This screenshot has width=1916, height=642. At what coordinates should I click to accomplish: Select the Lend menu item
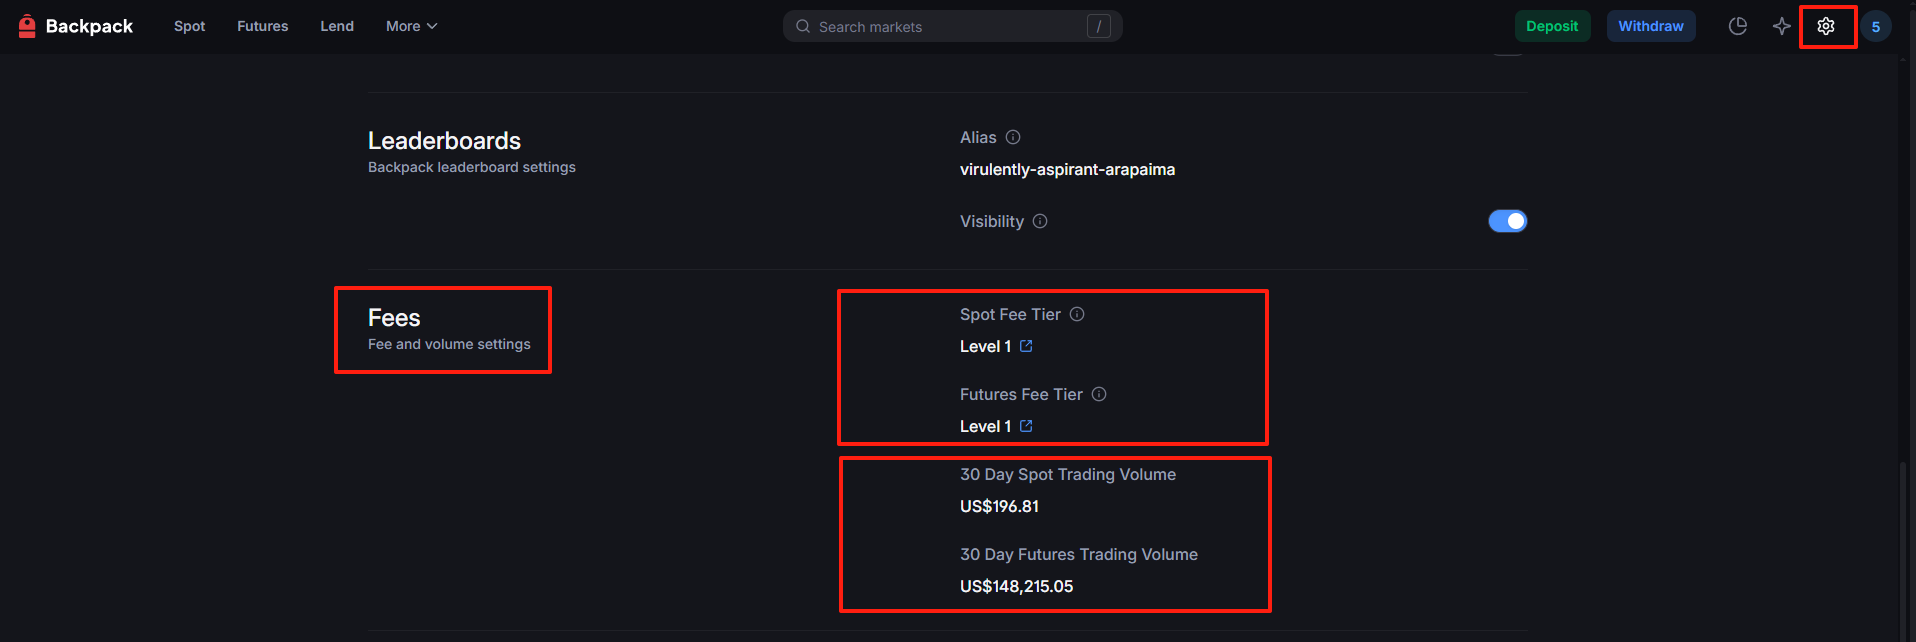click(337, 26)
